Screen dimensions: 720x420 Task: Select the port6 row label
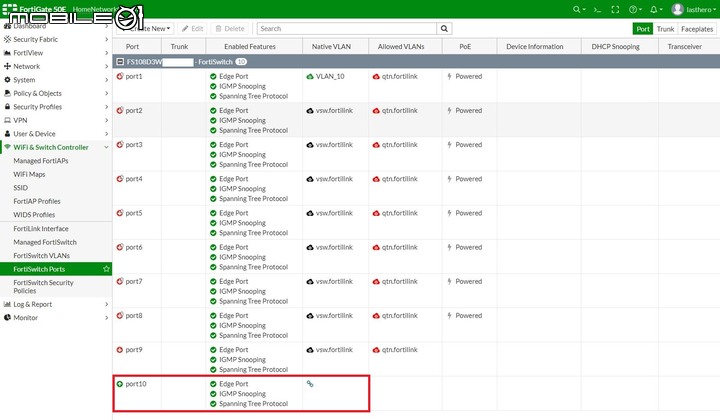click(x=134, y=247)
